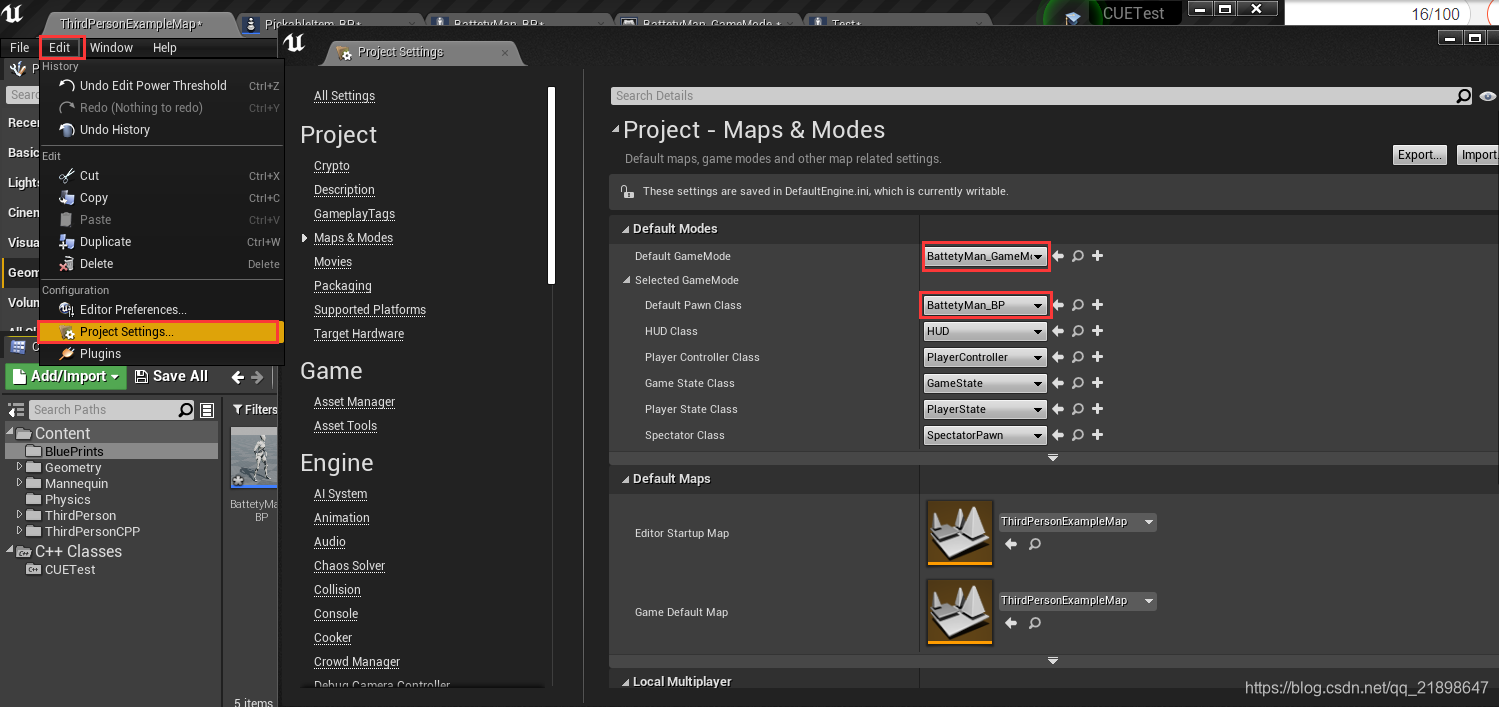Click settings category list scrollbar
Image resolution: width=1499 pixels, height=707 pixels.
click(550, 185)
